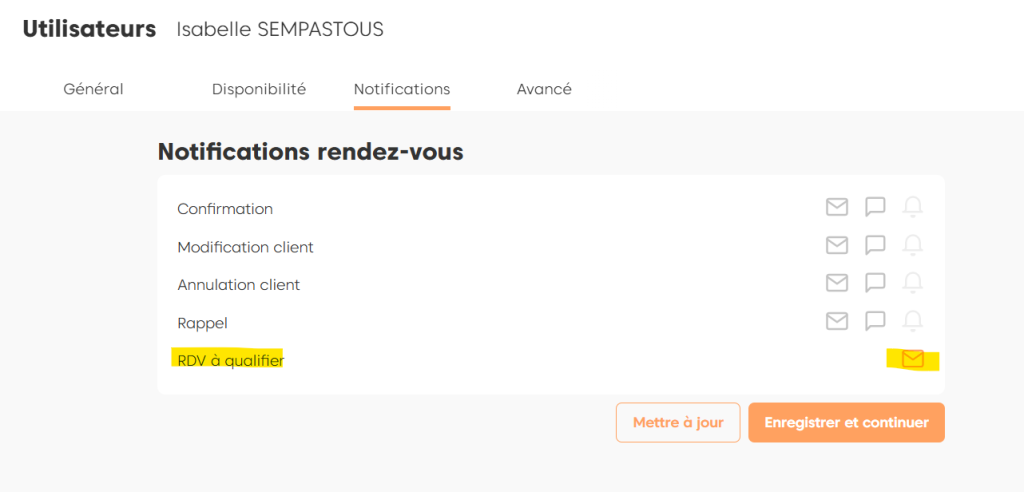This screenshot has height=492, width=1024.
Task: Enable bell notification for Rappel
Action: 912,321
